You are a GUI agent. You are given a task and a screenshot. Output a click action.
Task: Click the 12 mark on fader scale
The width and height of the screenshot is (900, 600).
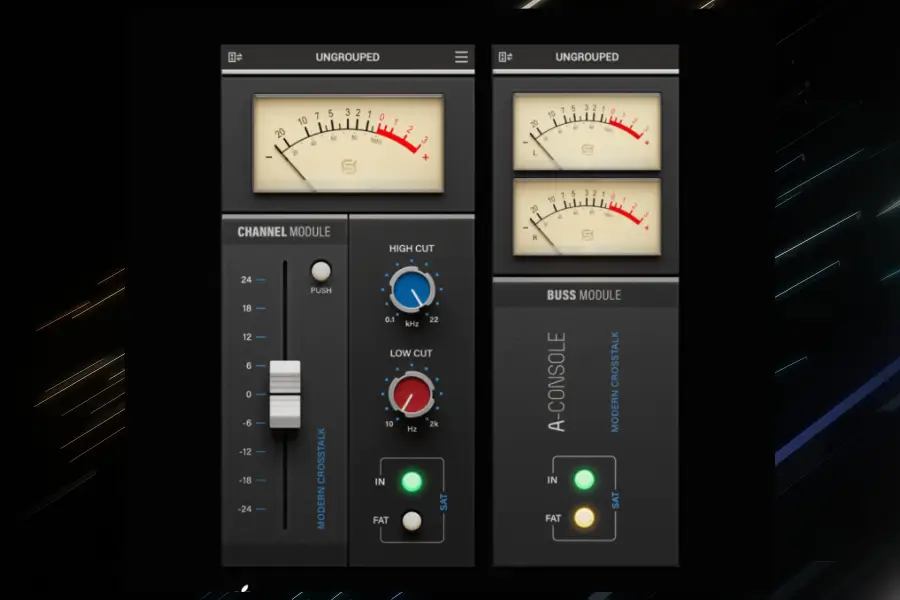pos(247,336)
